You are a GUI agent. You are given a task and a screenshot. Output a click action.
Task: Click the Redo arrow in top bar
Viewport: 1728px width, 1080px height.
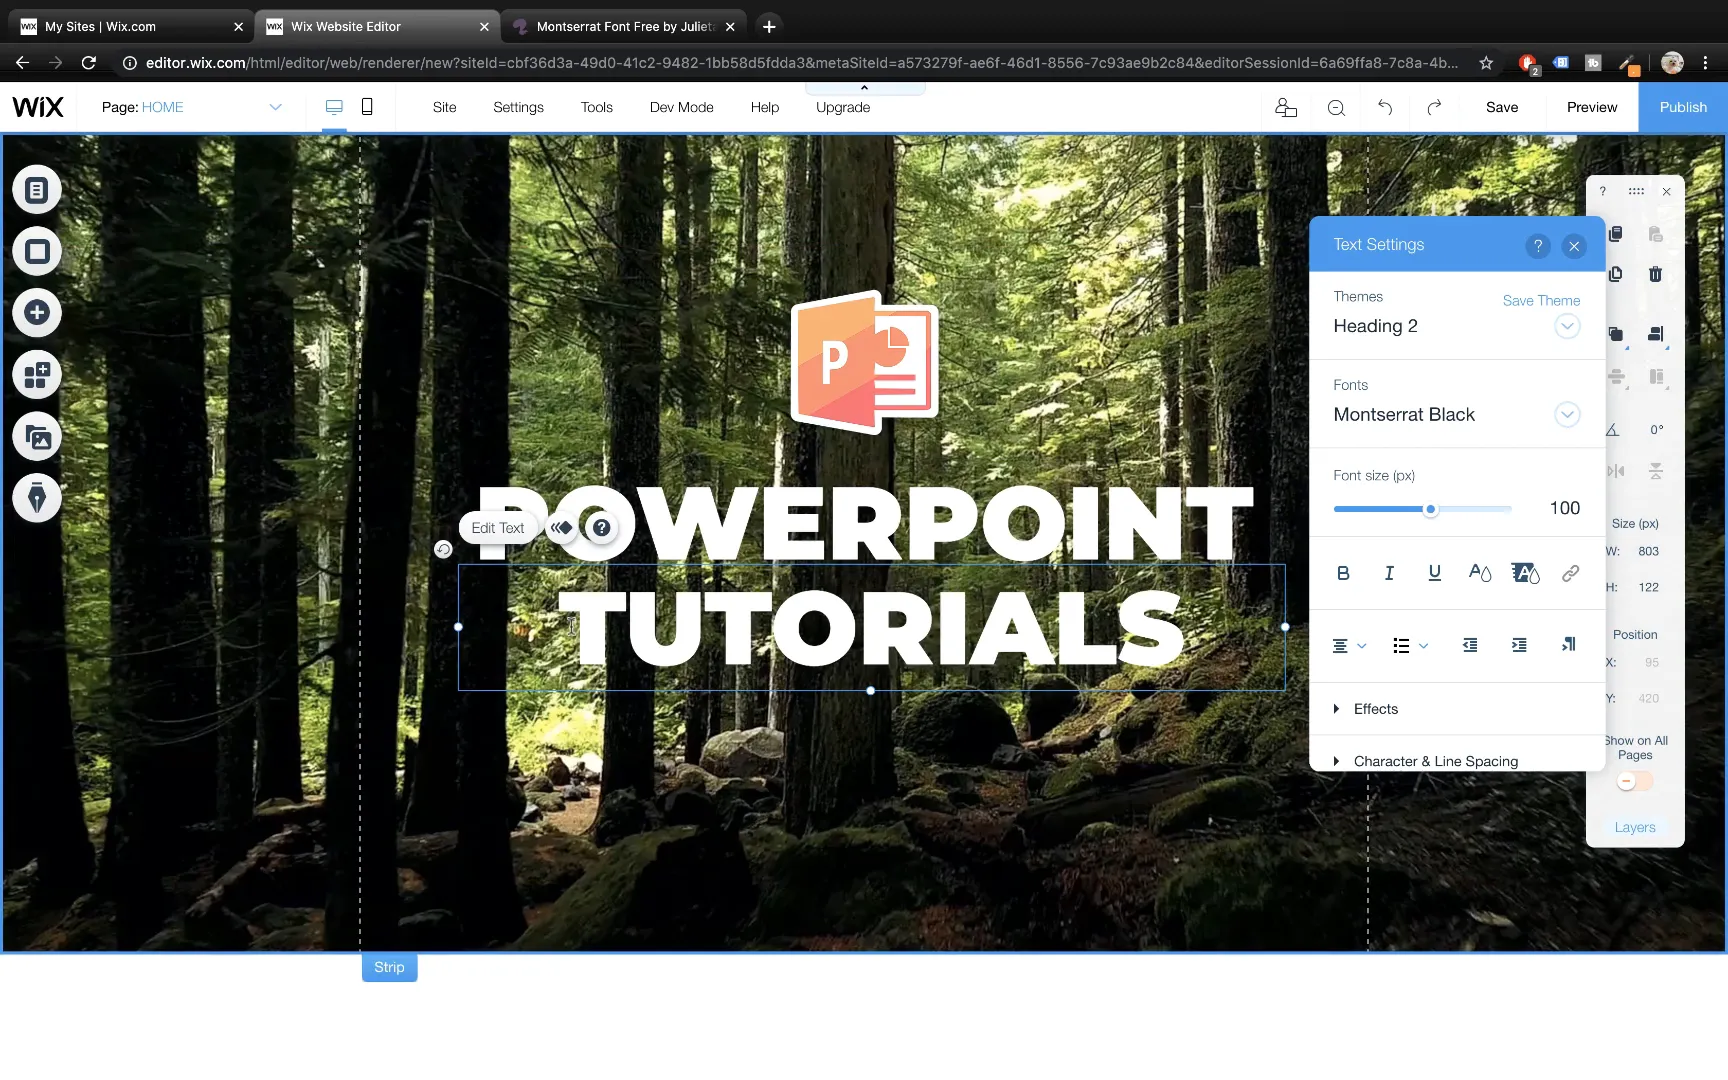click(x=1434, y=107)
